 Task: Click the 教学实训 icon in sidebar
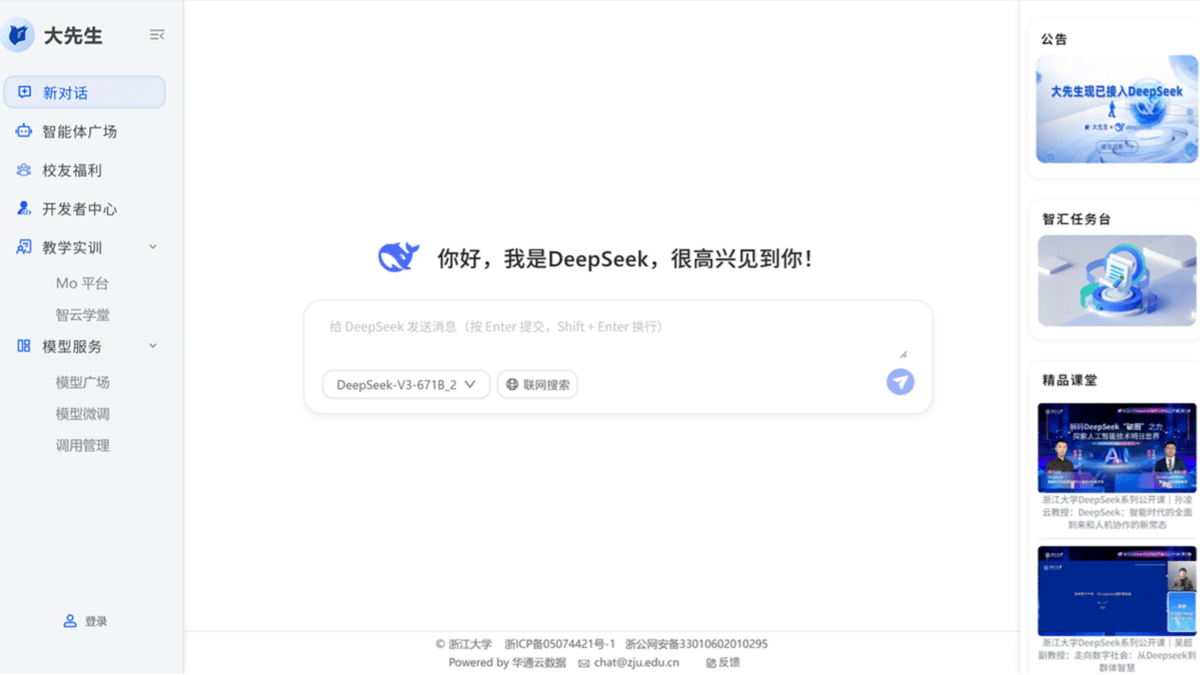pyautogui.click(x=24, y=247)
